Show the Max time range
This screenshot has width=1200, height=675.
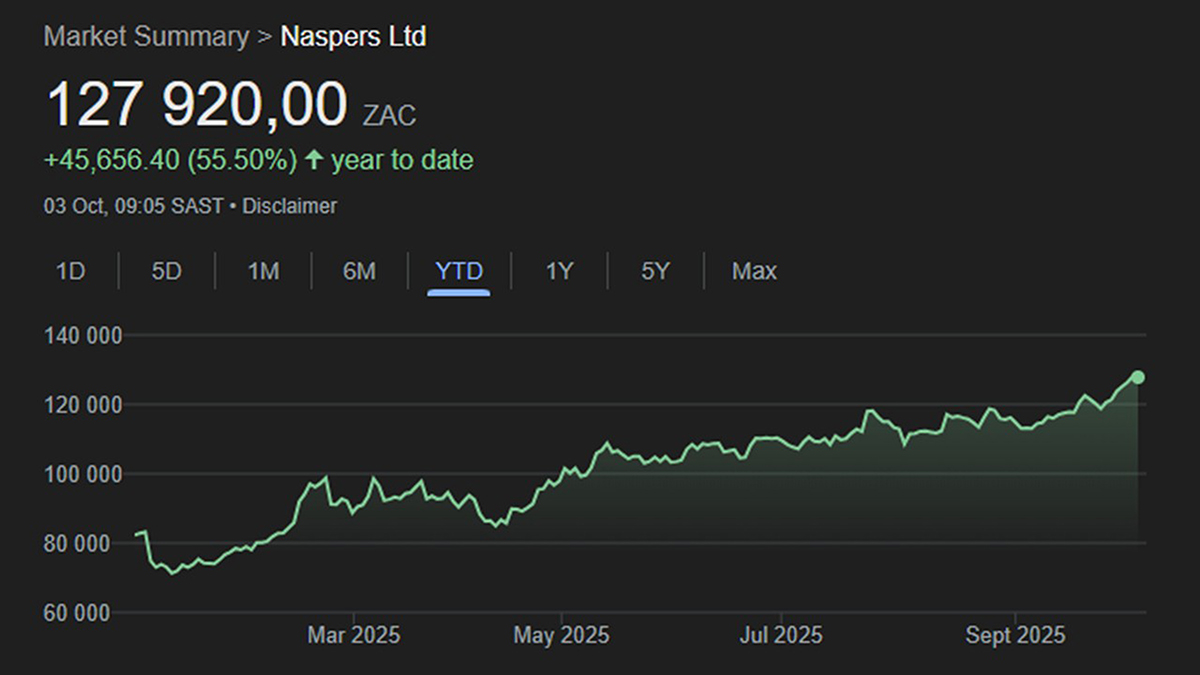click(x=754, y=271)
